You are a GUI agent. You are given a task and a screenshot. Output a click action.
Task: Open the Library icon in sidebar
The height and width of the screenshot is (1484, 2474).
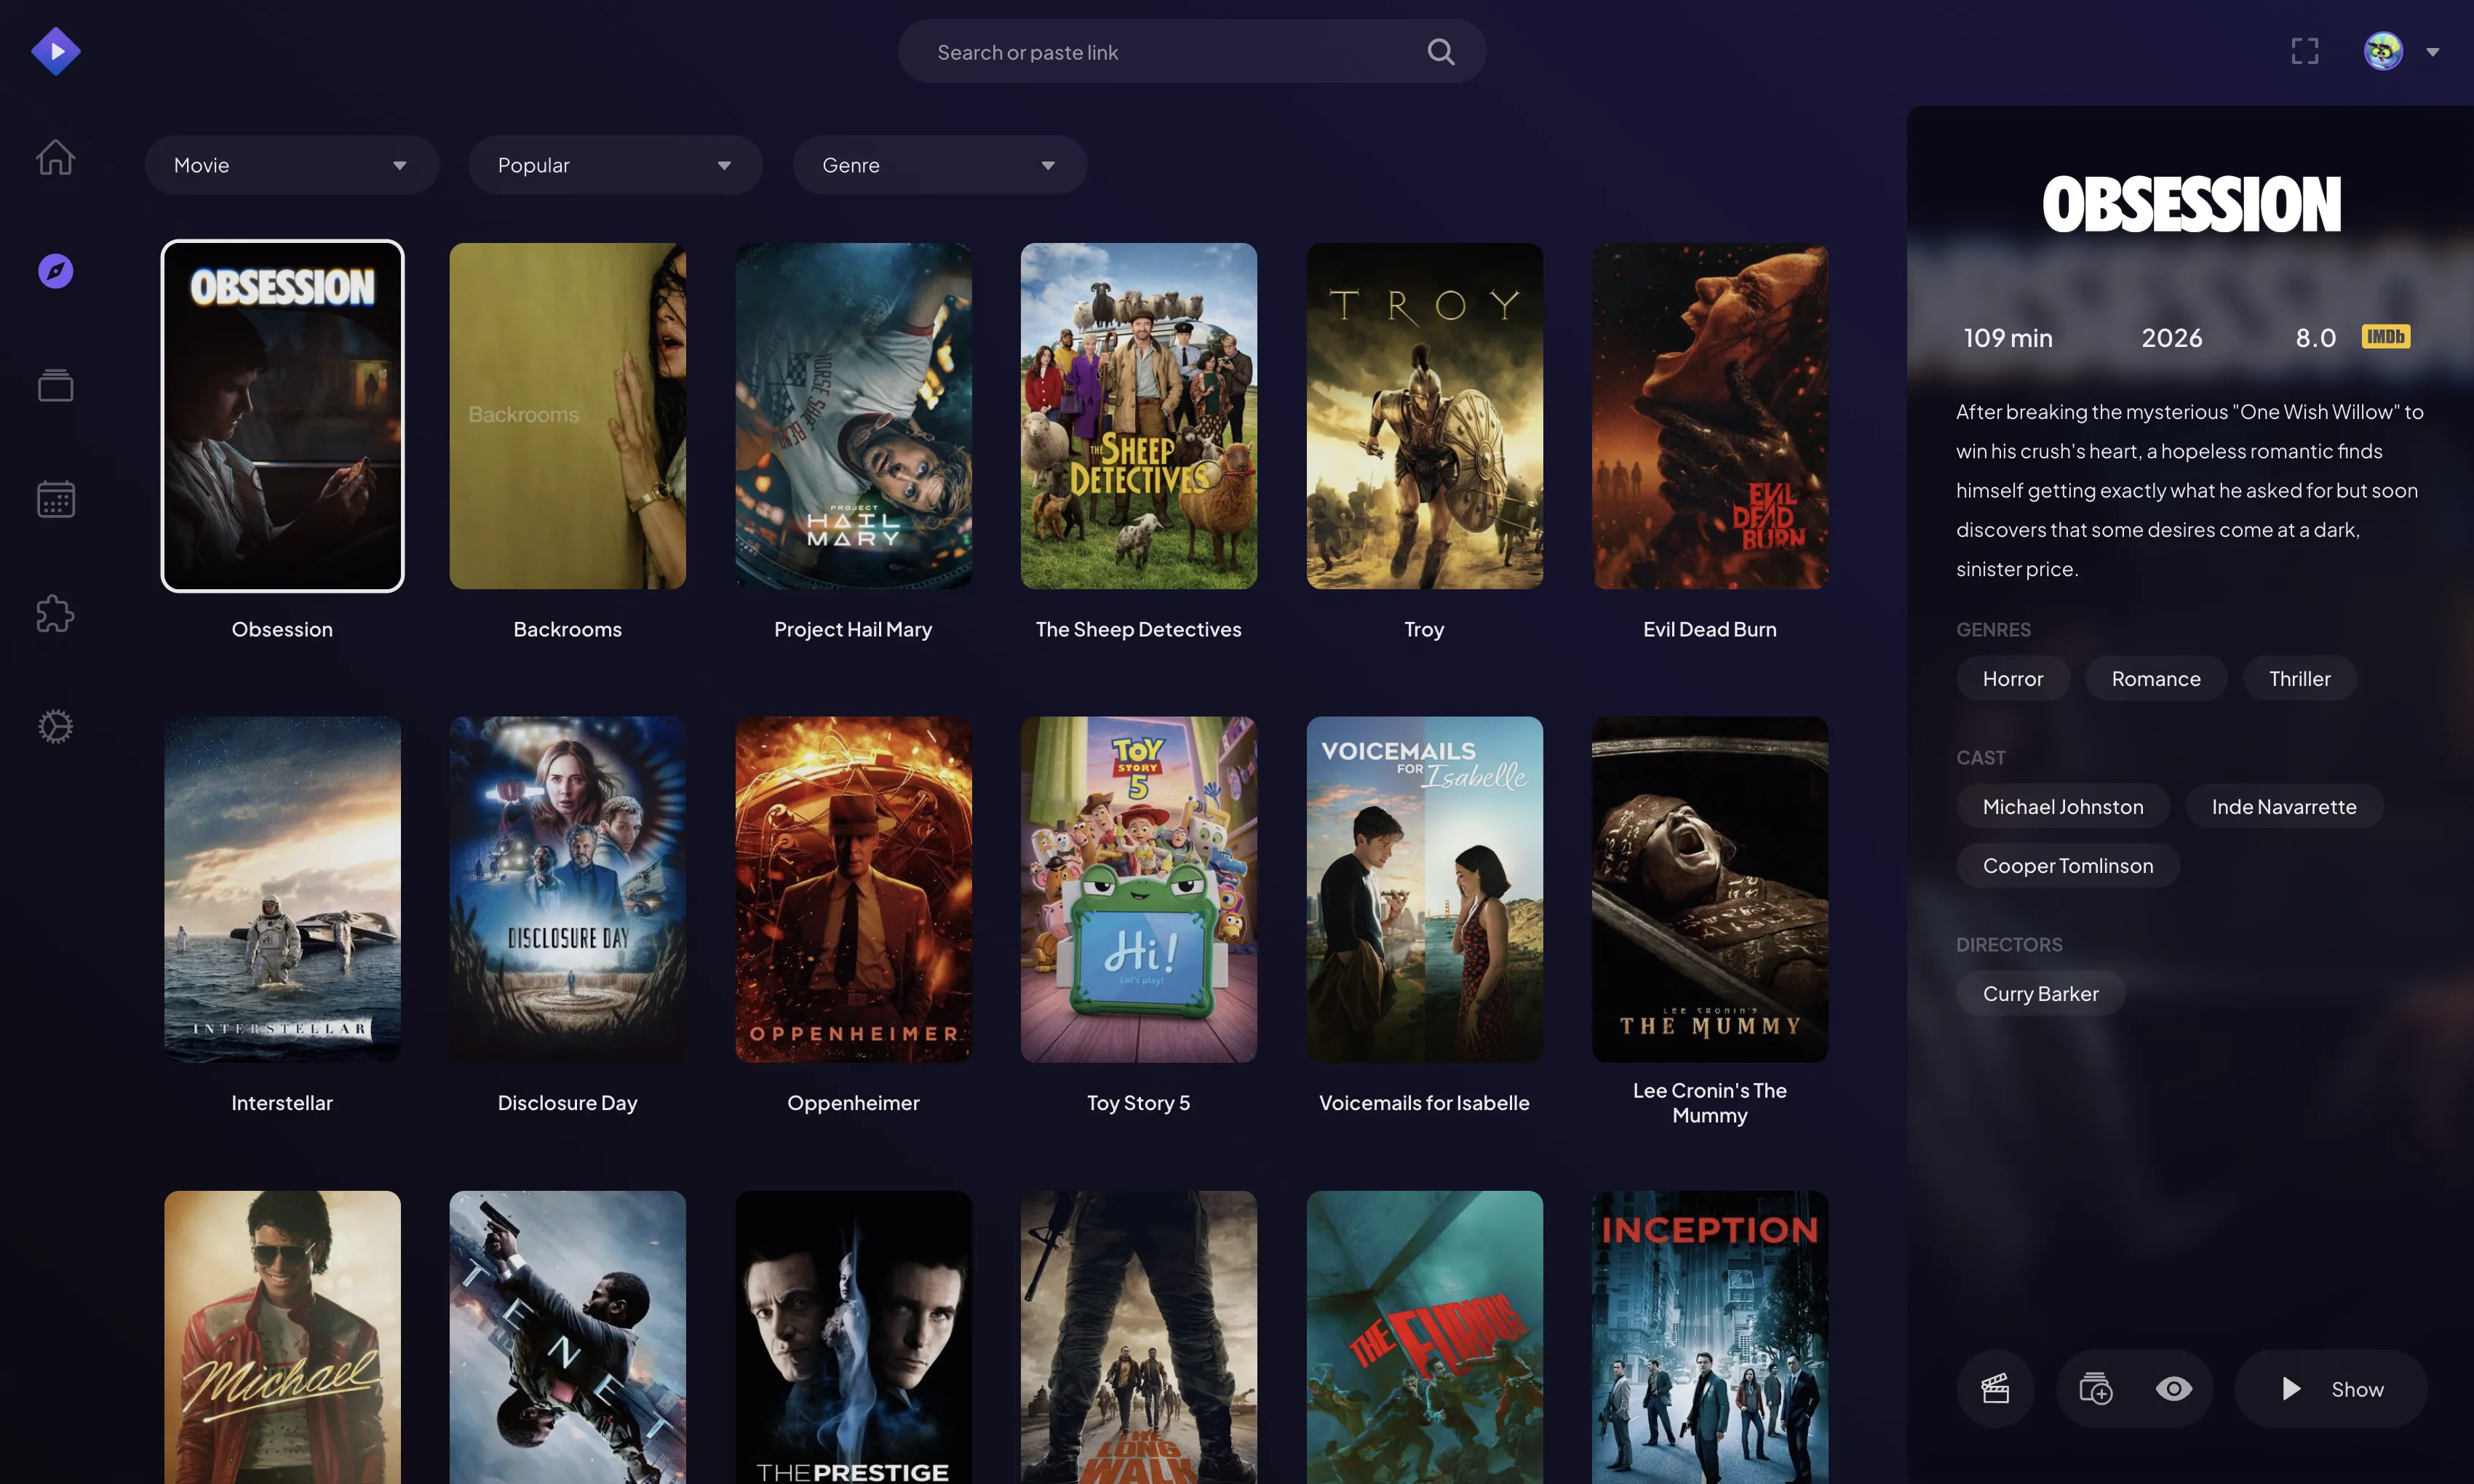click(56, 385)
